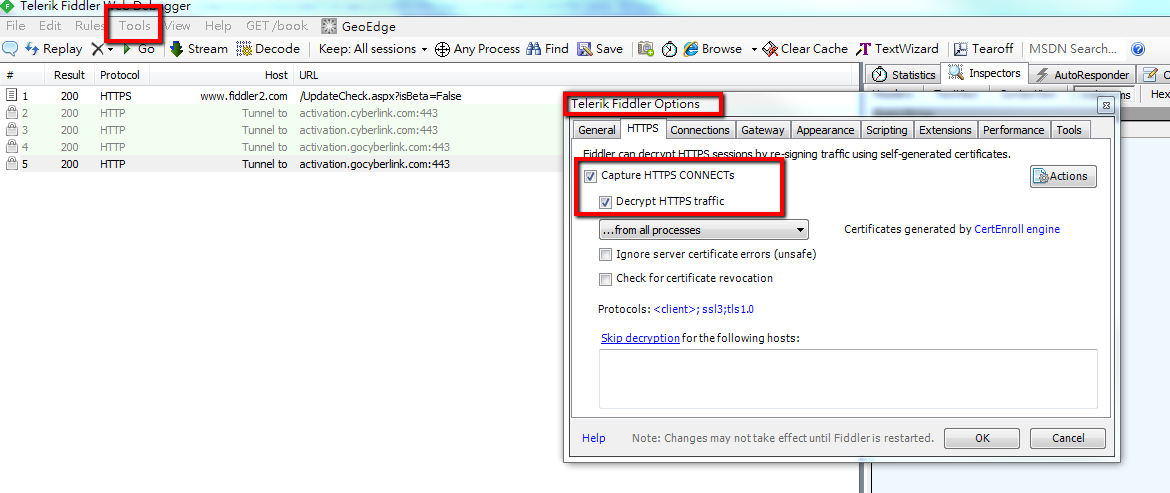Open the CertEnroll engine link
The width and height of the screenshot is (1170, 493).
tap(1017, 230)
